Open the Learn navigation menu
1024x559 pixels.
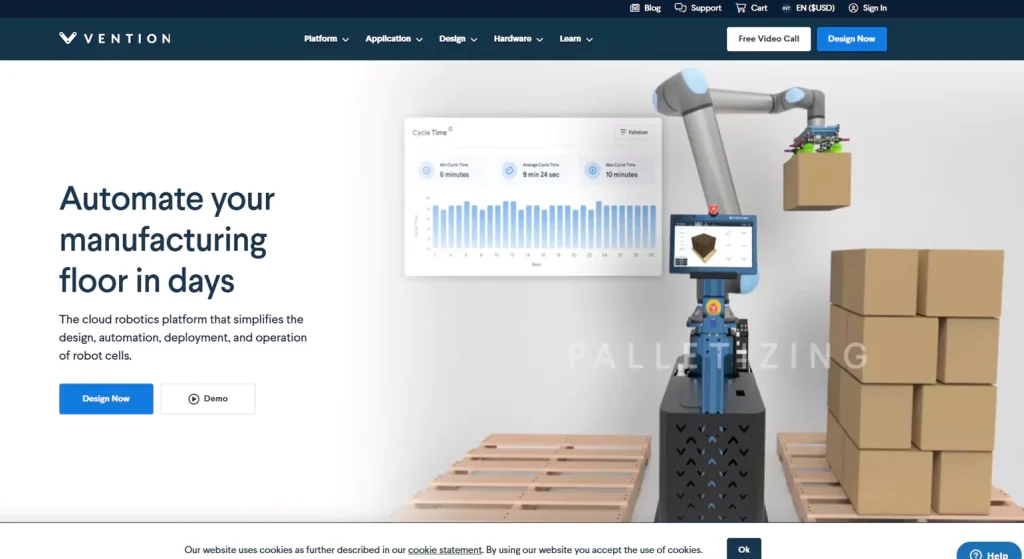pos(576,39)
